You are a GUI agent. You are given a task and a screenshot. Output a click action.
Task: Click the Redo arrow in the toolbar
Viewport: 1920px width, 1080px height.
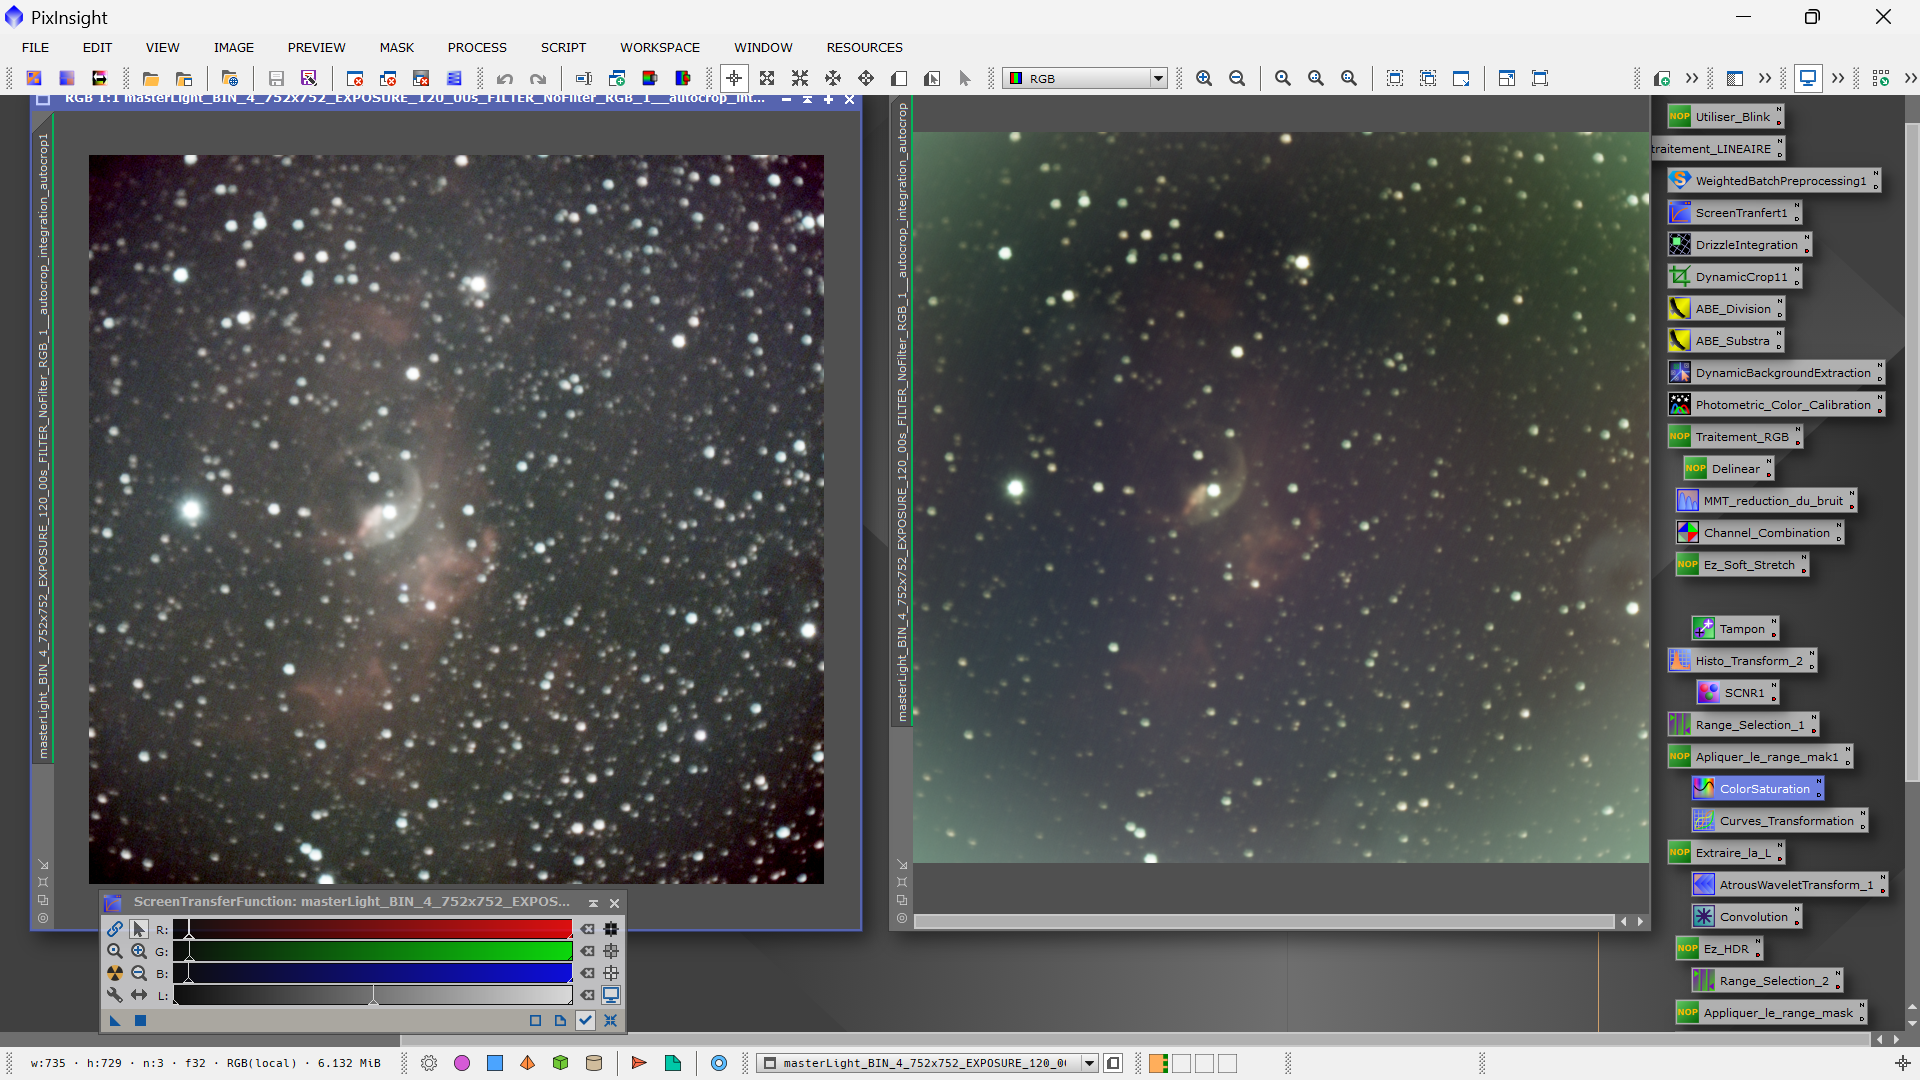click(x=538, y=78)
